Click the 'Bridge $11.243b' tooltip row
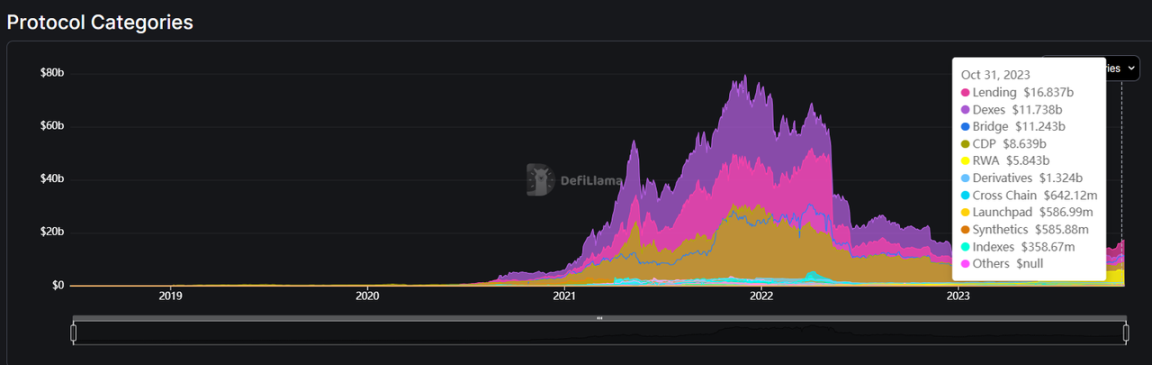Screen dimensions: 1152x365 (x=1013, y=126)
